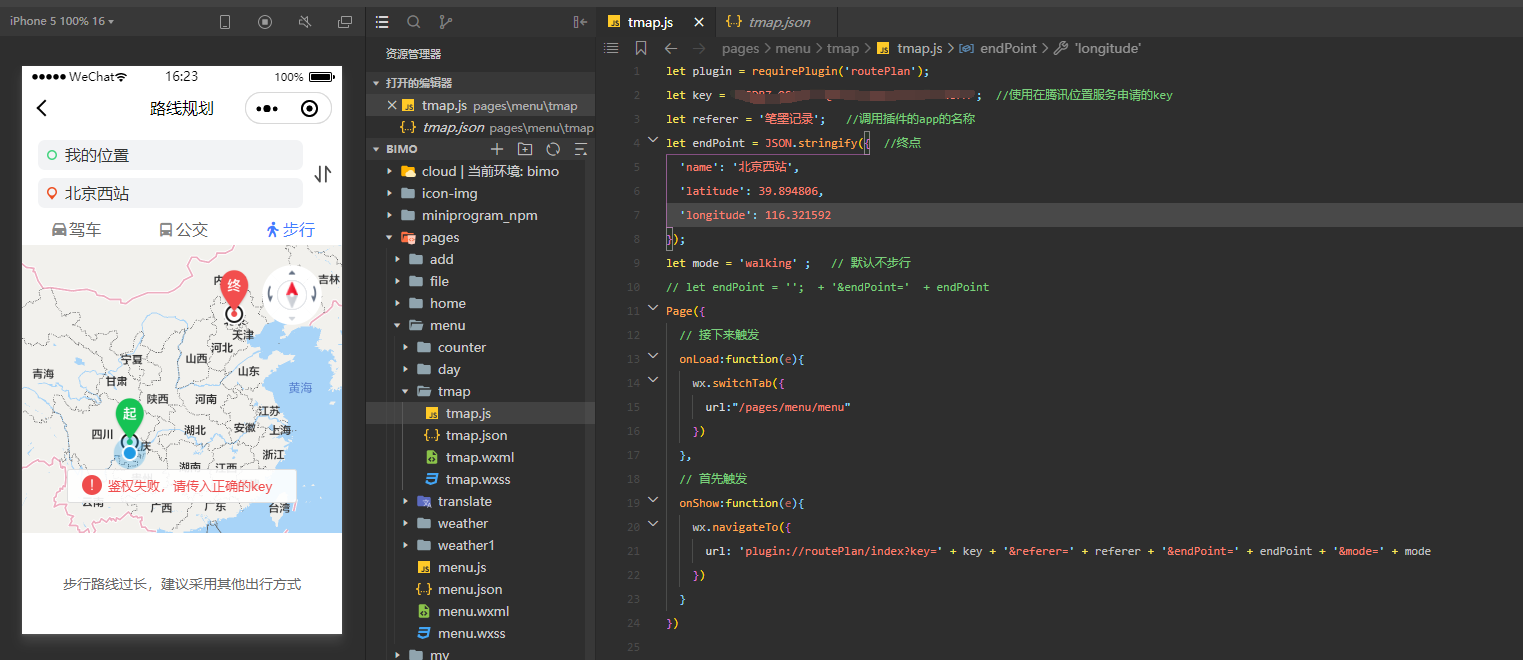Click the collapse all folders icon
Image resolution: width=1523 pixels, height=660 pixels.
coord(580,149)
